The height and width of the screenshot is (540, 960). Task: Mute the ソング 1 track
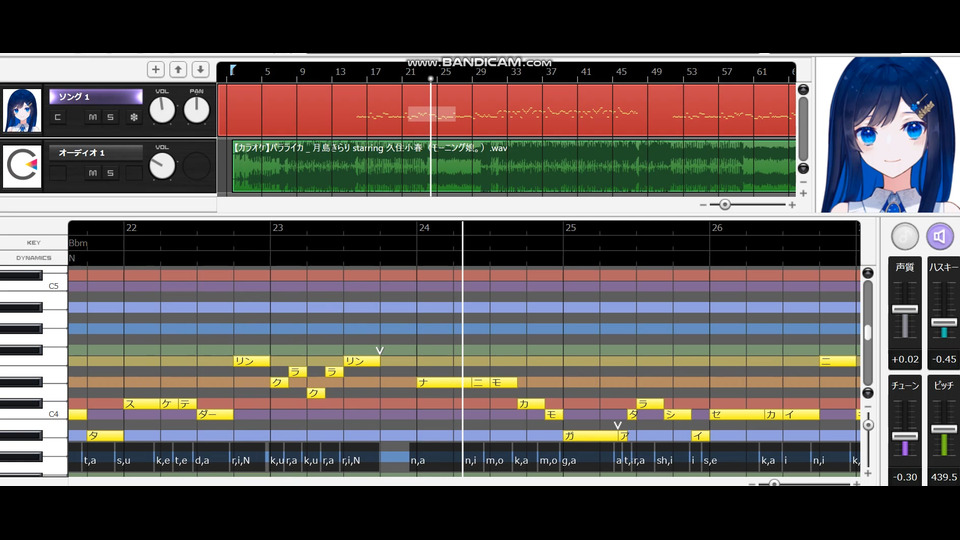[x=92, y=117]
